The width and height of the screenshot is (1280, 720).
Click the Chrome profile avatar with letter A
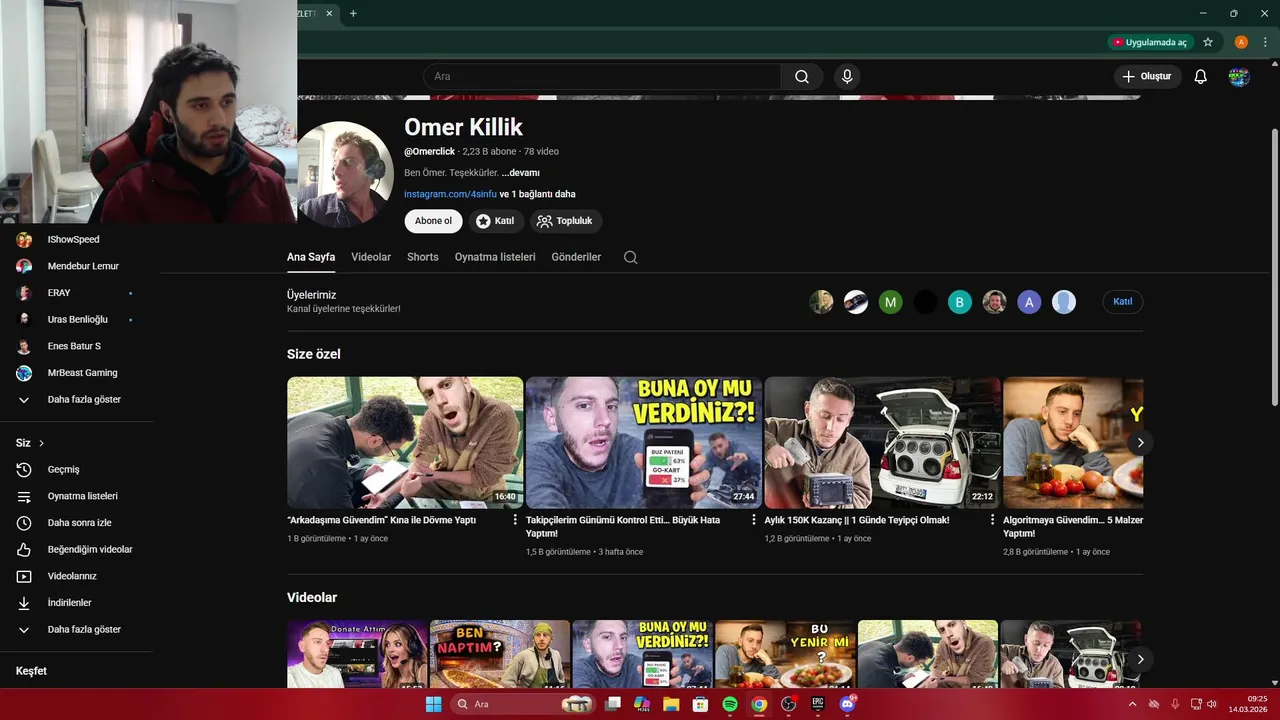tap(1241, 42)
